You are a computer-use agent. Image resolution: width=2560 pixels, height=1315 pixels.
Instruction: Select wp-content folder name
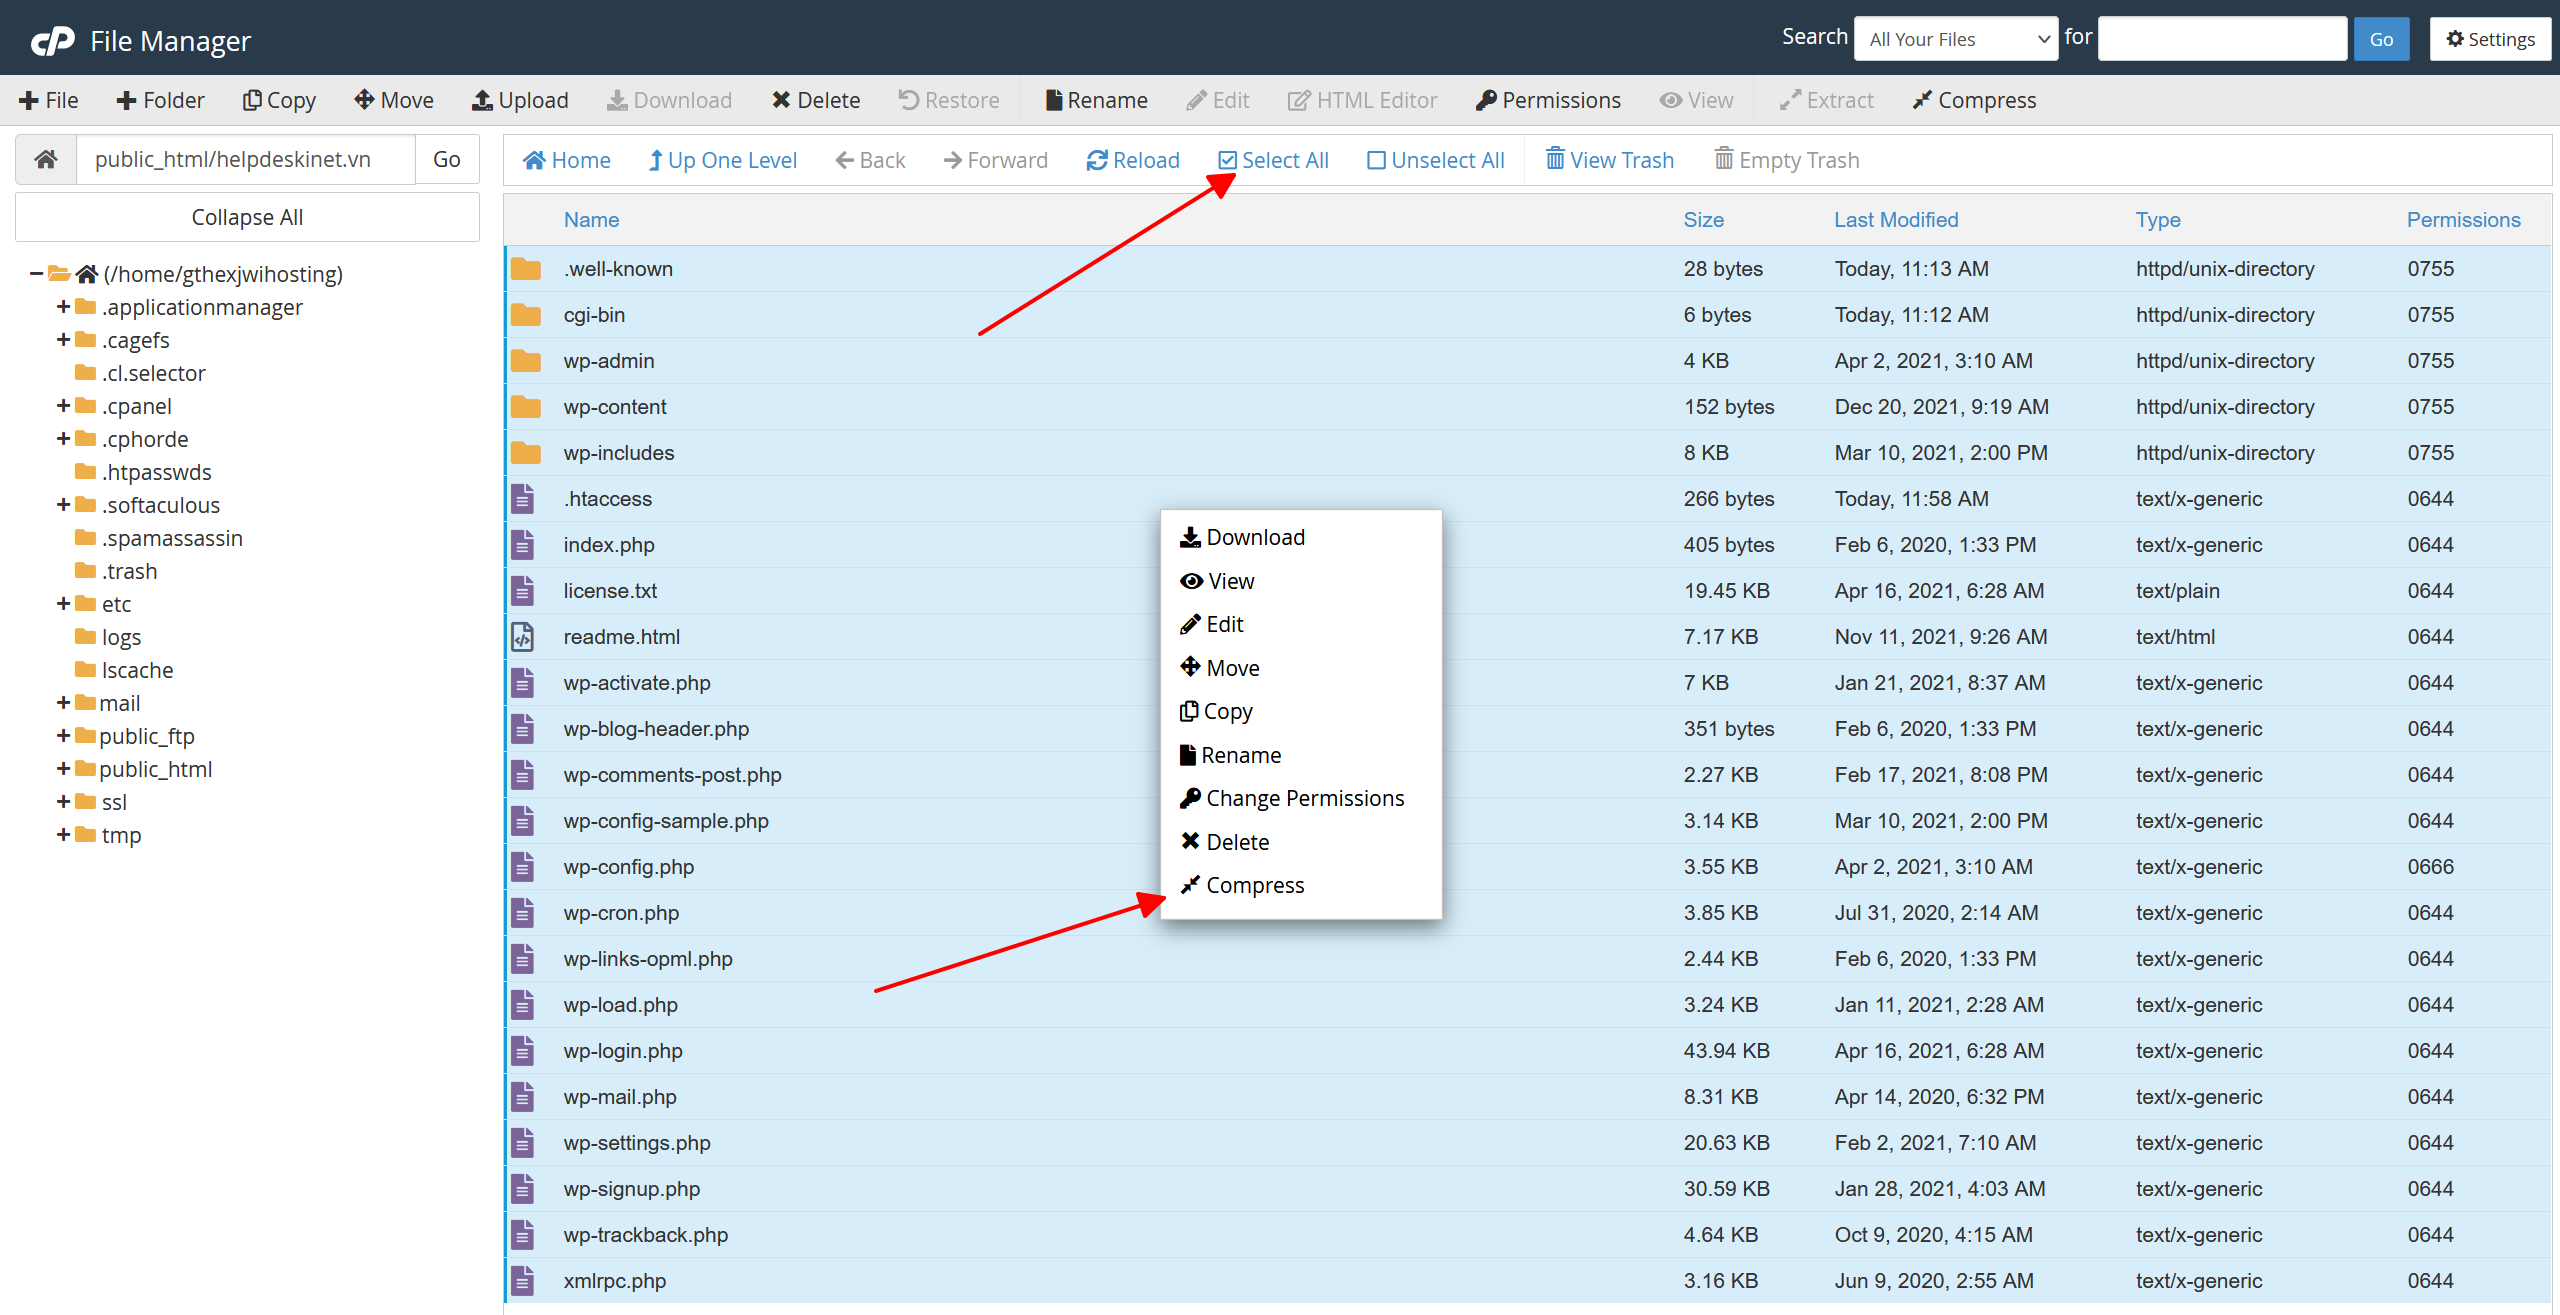615,407
